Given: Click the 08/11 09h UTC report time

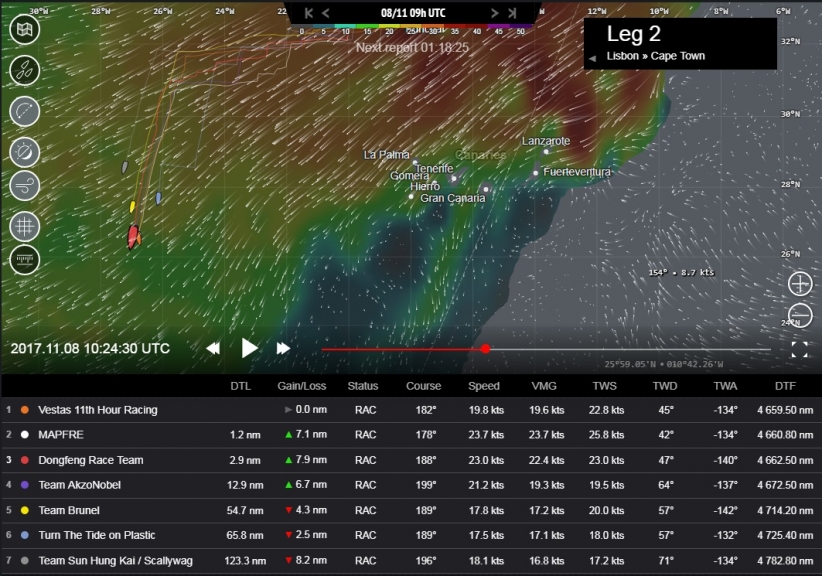Looking at the screenshot, I should click(x=413, y=13).
